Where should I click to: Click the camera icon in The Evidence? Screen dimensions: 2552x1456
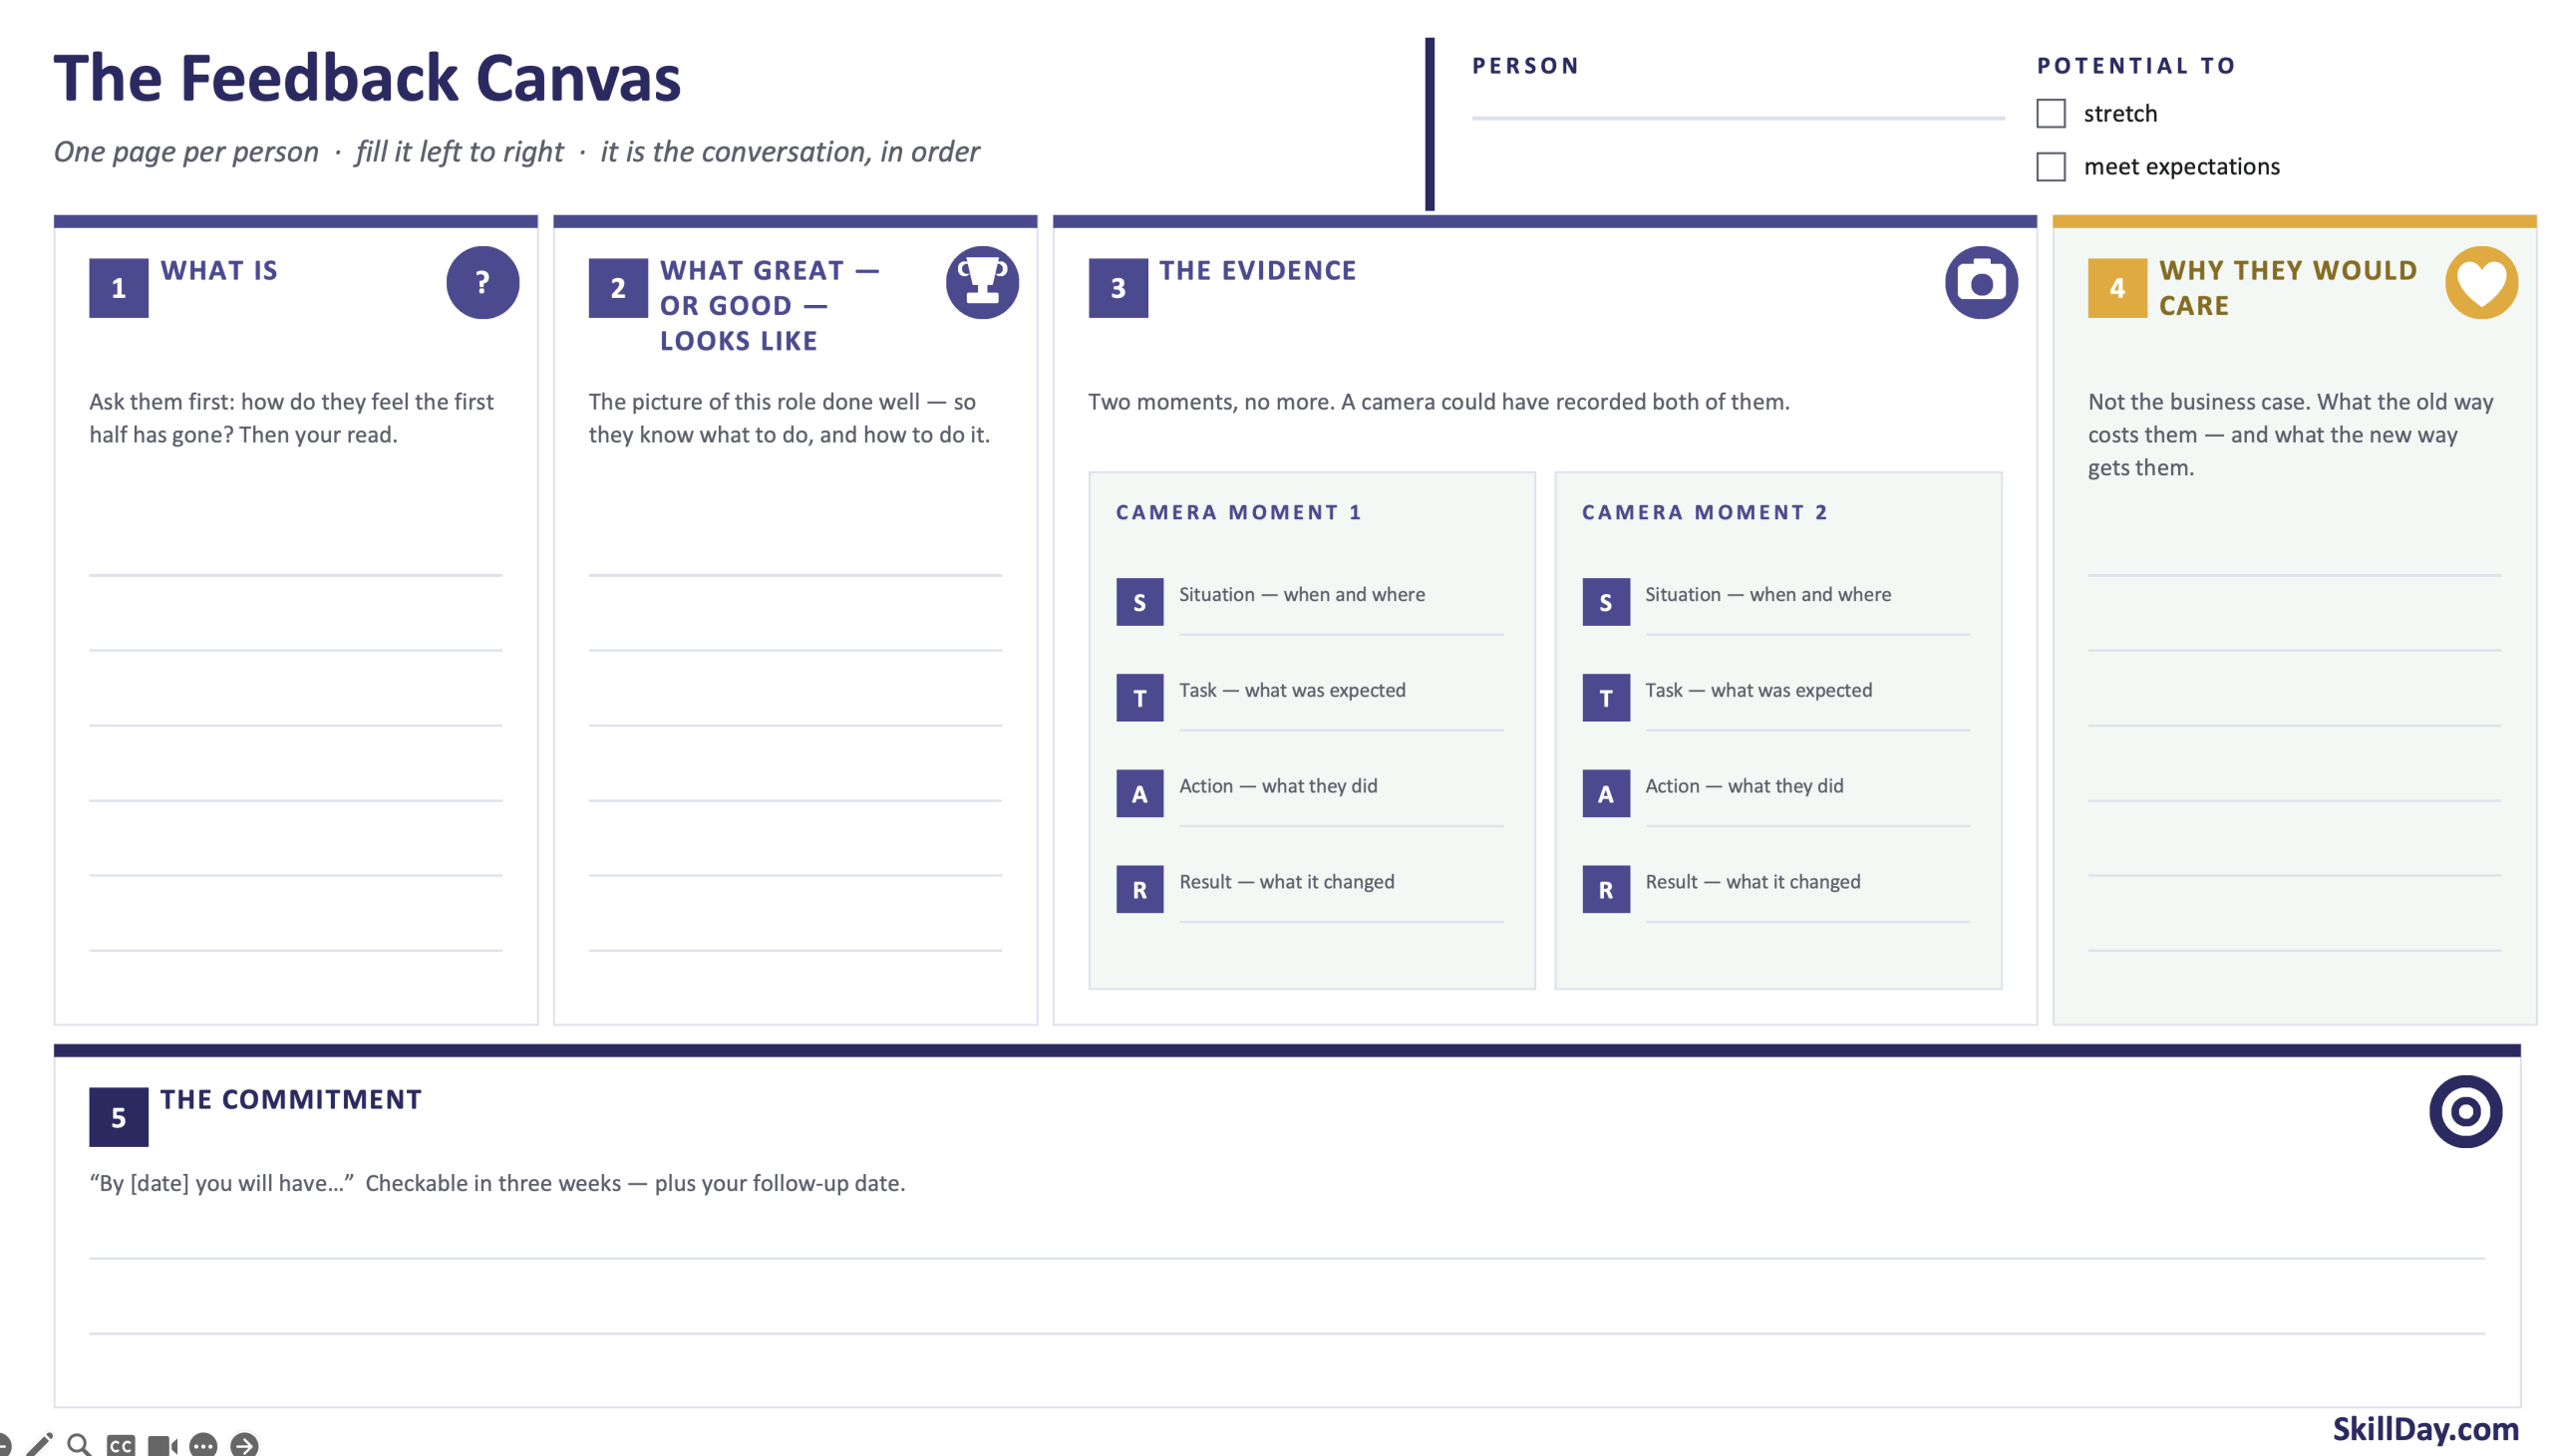[x=1981, y=283]
